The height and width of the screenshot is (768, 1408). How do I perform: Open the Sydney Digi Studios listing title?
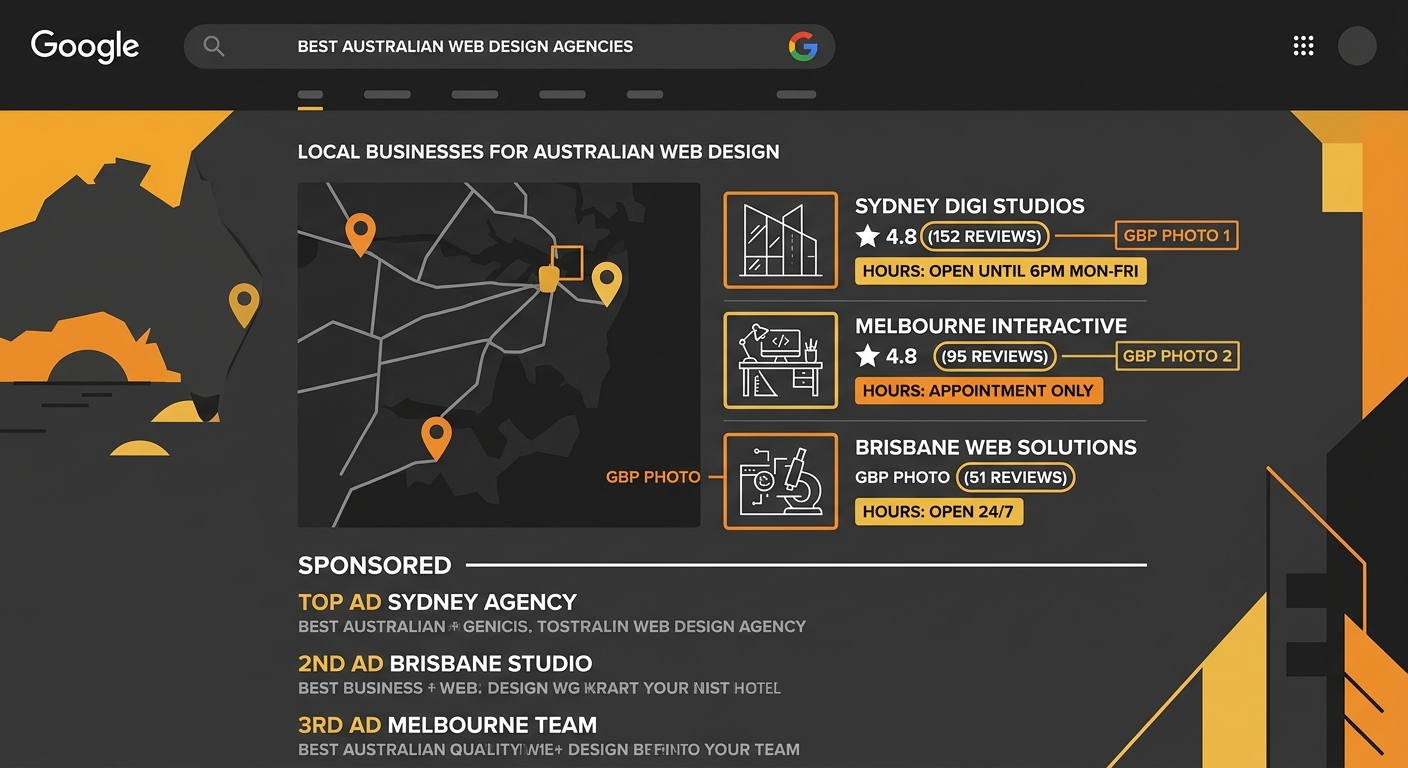[969, 206]
